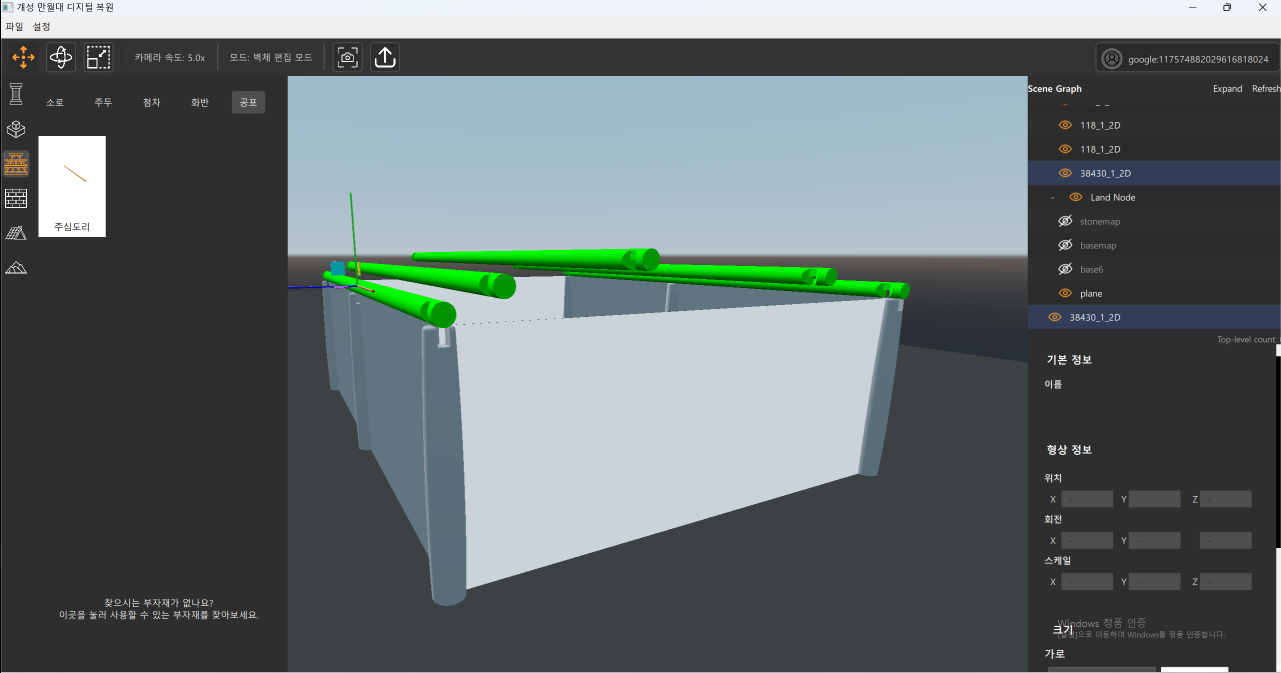1281x673 pixels.
Task: Hide the plane node
Action: 1065,293
